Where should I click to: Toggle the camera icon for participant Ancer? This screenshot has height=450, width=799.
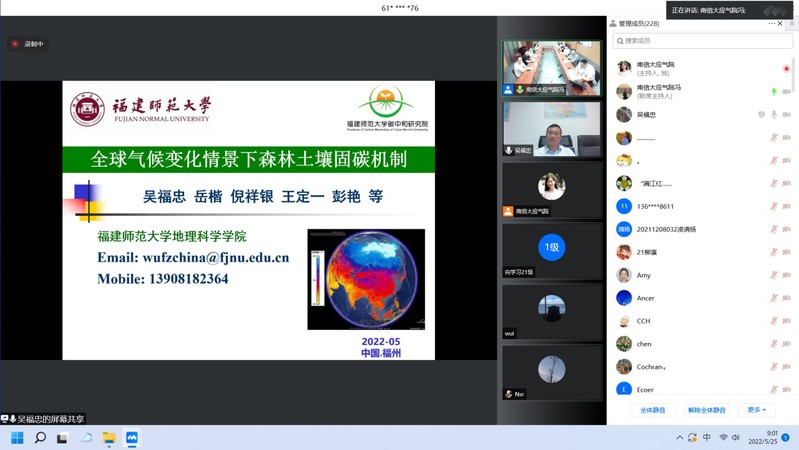787,298
